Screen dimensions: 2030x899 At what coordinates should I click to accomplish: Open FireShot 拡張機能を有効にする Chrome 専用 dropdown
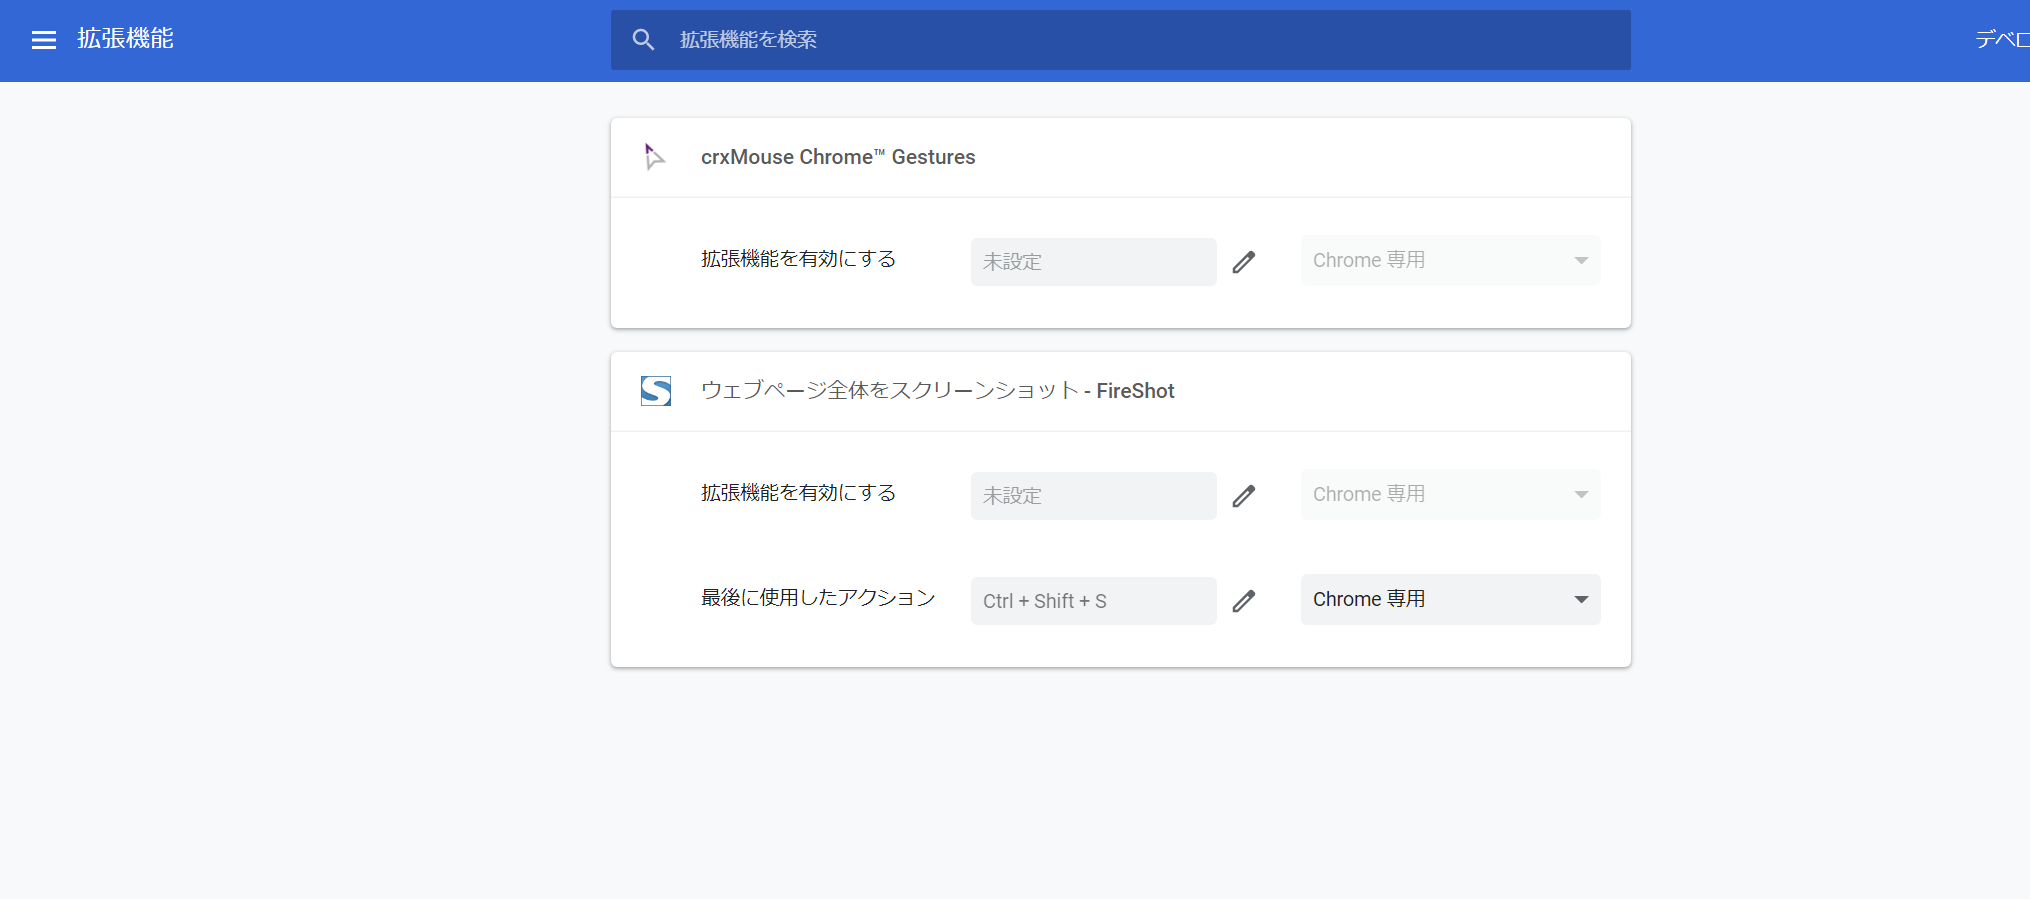click(1450, 494)
